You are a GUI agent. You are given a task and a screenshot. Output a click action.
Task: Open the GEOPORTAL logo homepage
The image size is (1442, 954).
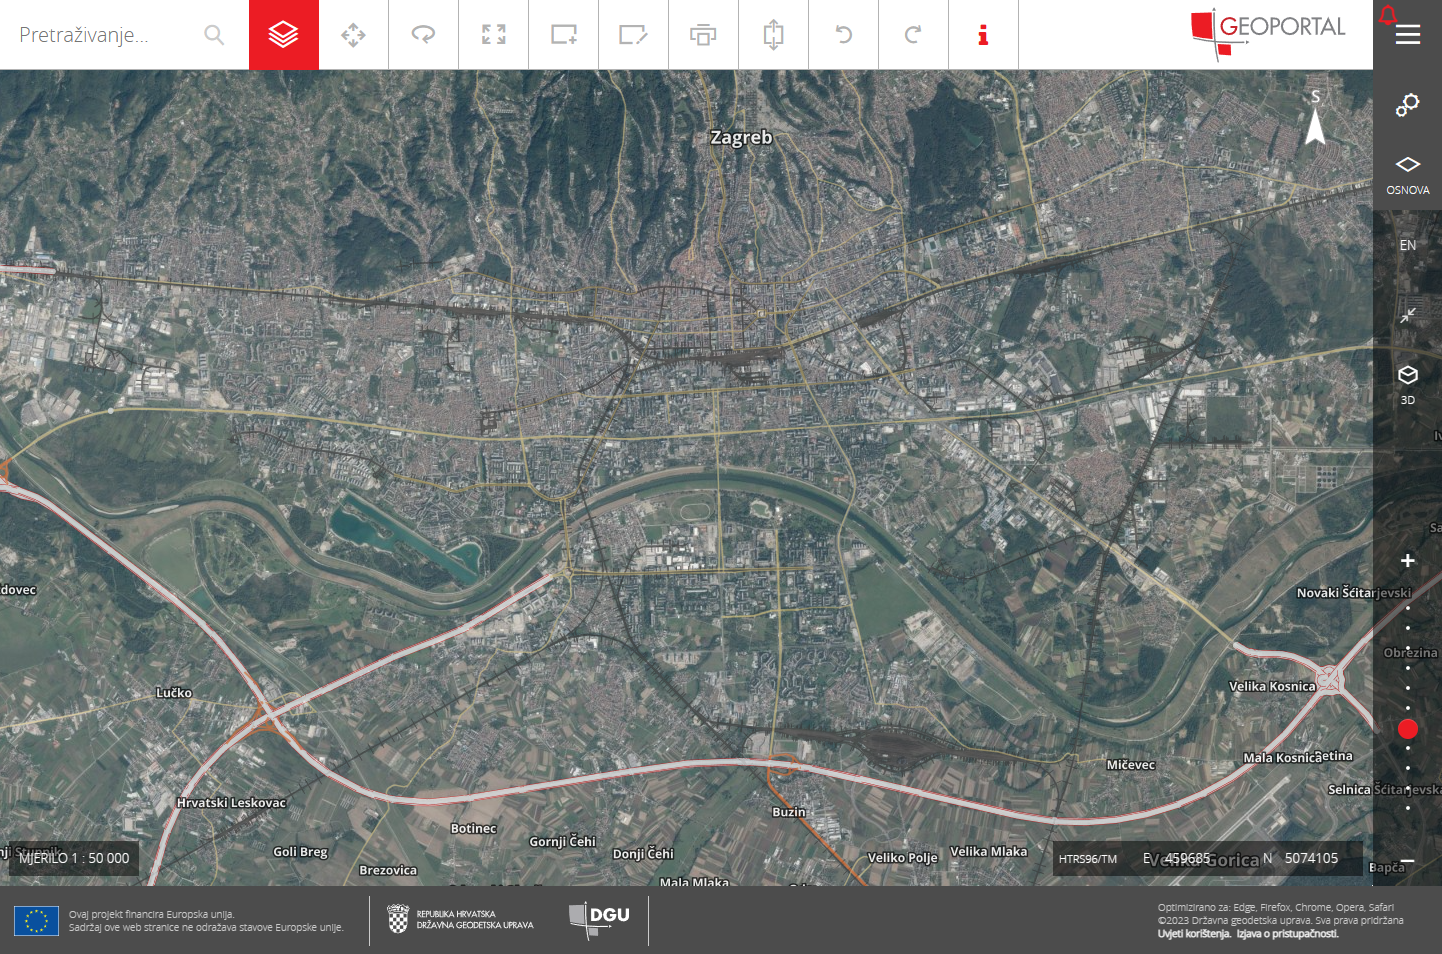click(x=1268, y=33)
